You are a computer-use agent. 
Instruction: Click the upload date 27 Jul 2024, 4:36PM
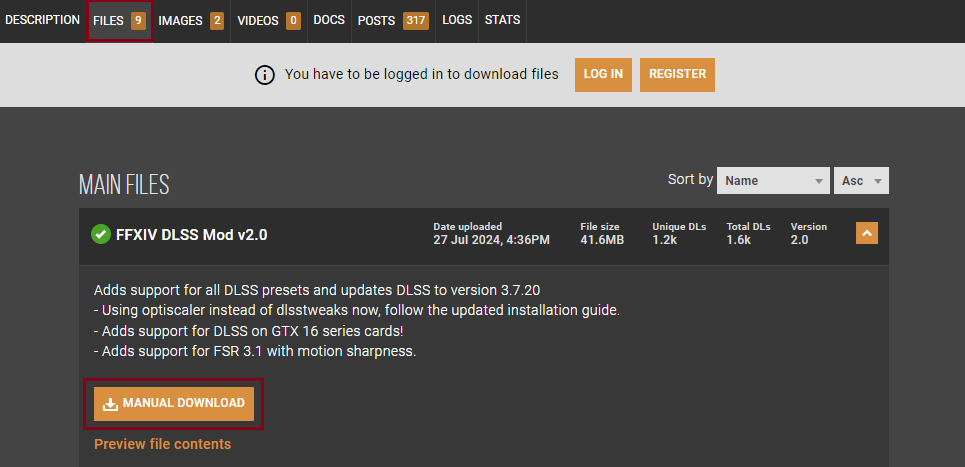point(492,240)
